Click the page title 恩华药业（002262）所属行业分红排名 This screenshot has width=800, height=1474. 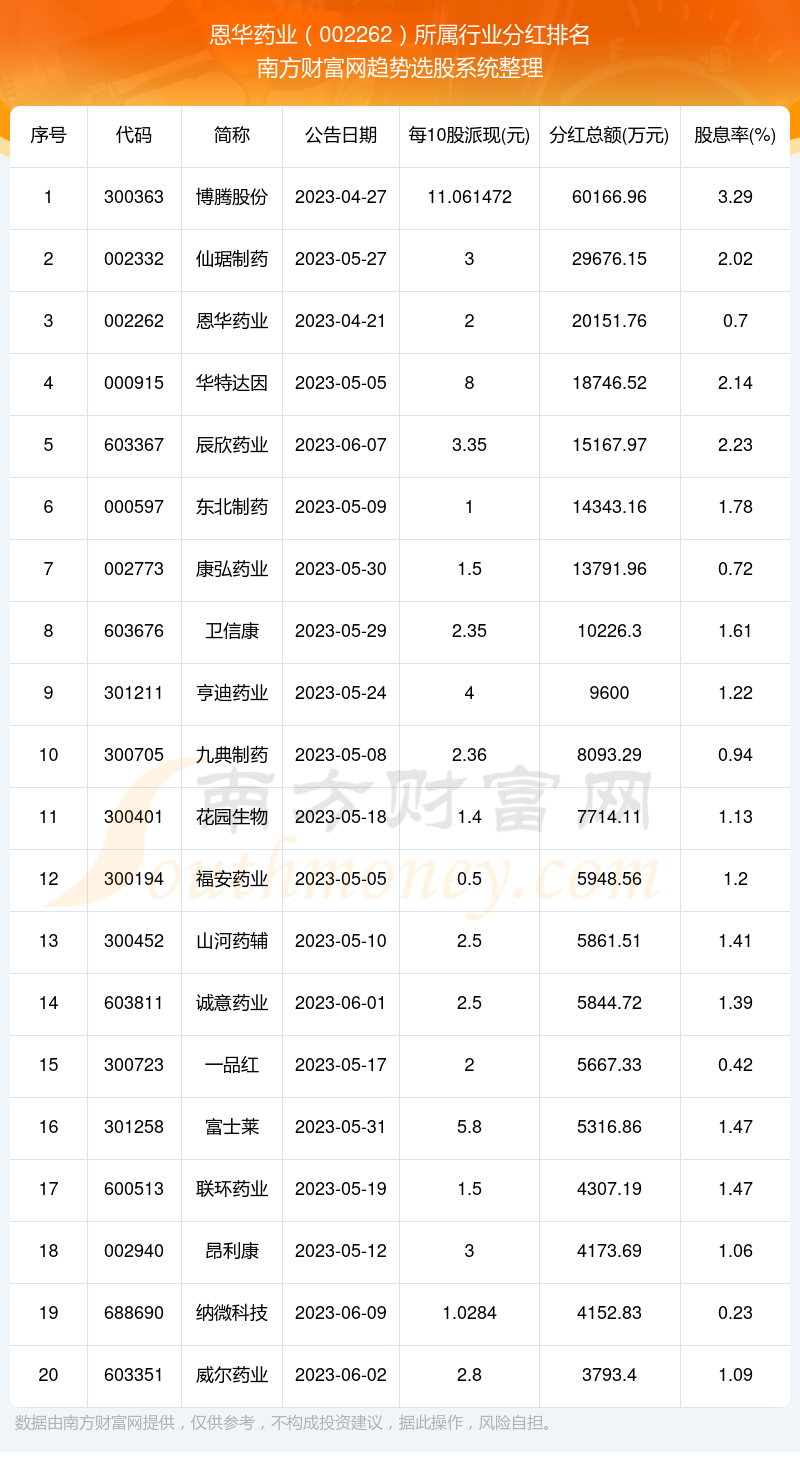(400, 36)
